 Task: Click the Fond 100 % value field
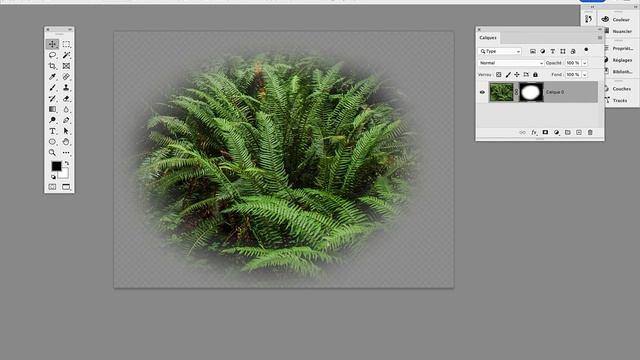tap(573, 75)
